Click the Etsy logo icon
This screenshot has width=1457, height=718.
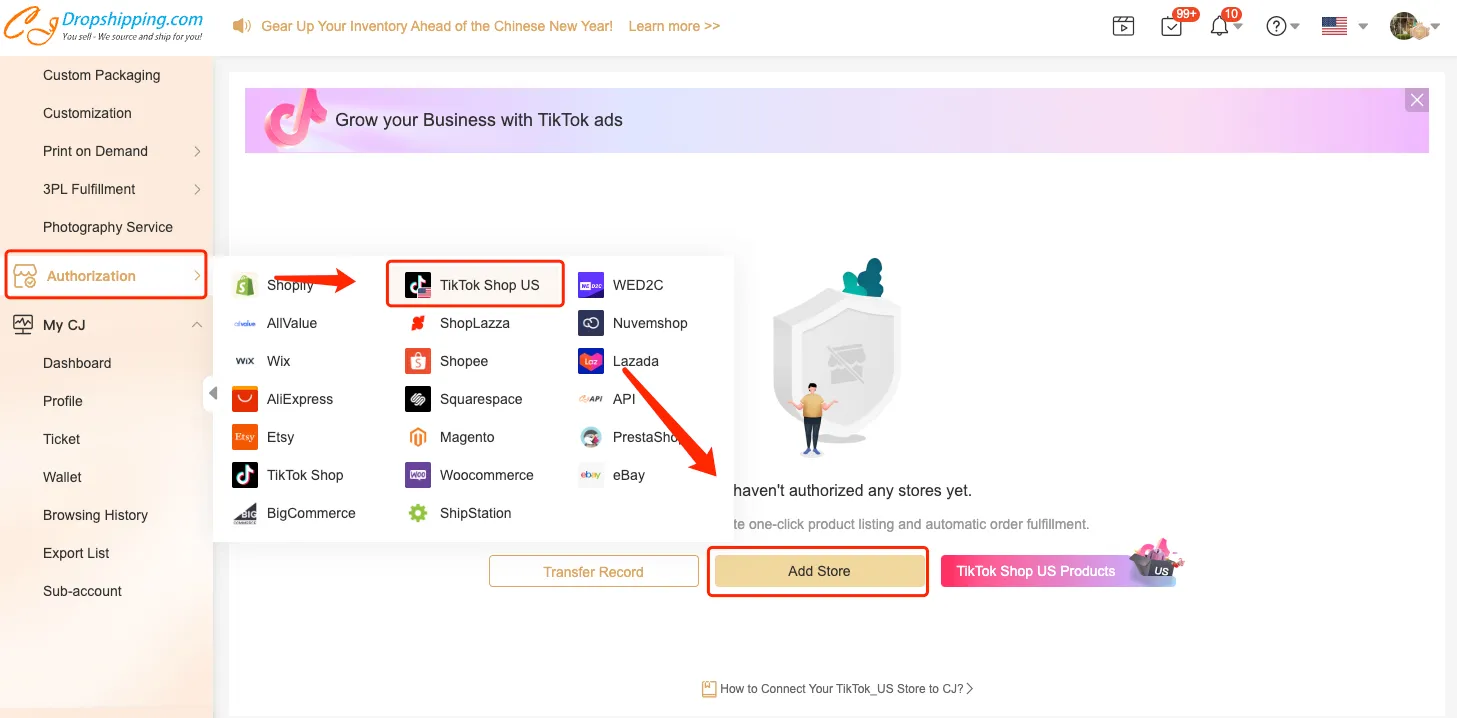[x=244, y=437]
